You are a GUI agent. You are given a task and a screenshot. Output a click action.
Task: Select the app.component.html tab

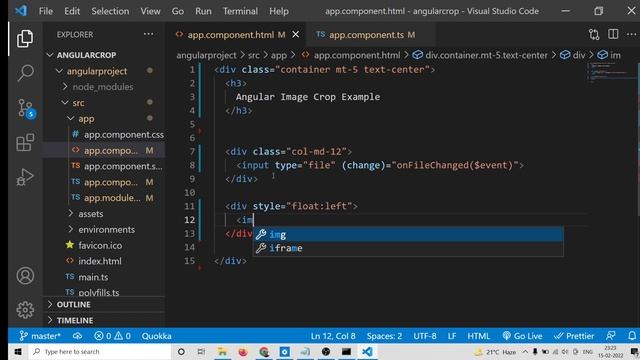click(236, 35)
